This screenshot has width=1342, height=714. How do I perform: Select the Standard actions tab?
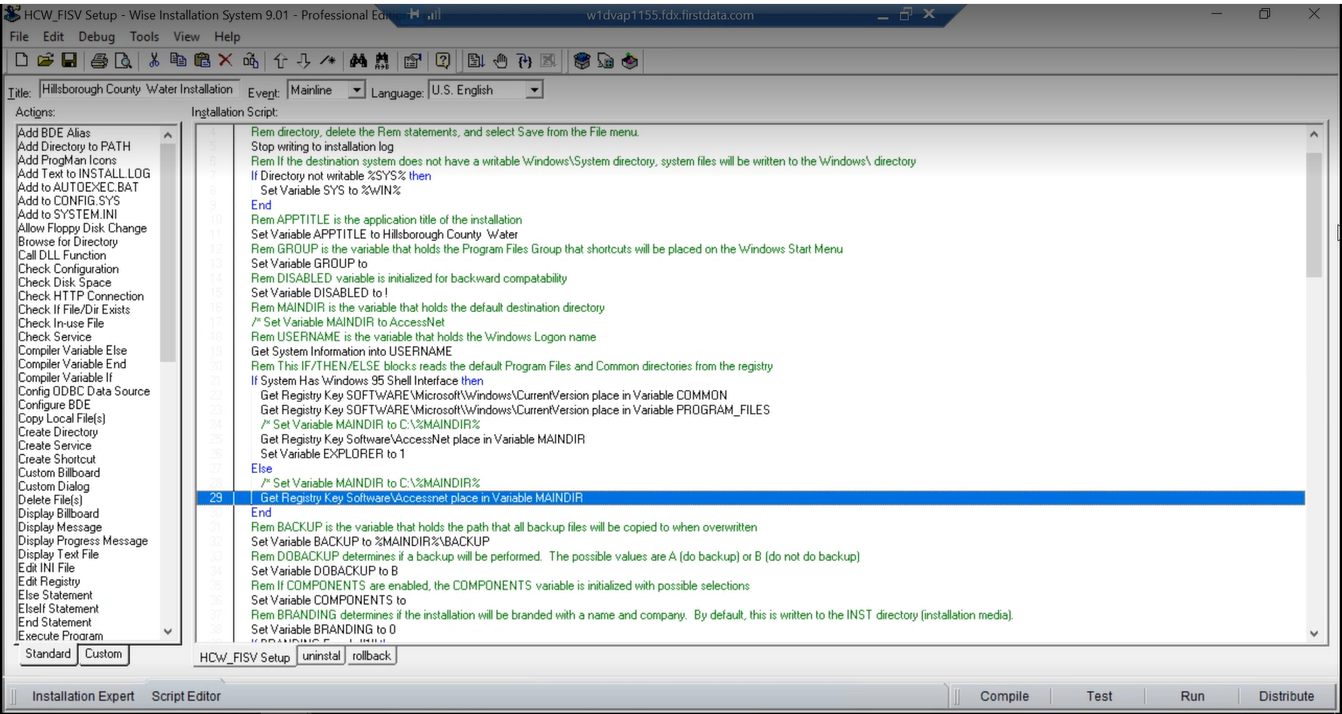[48, 654]
